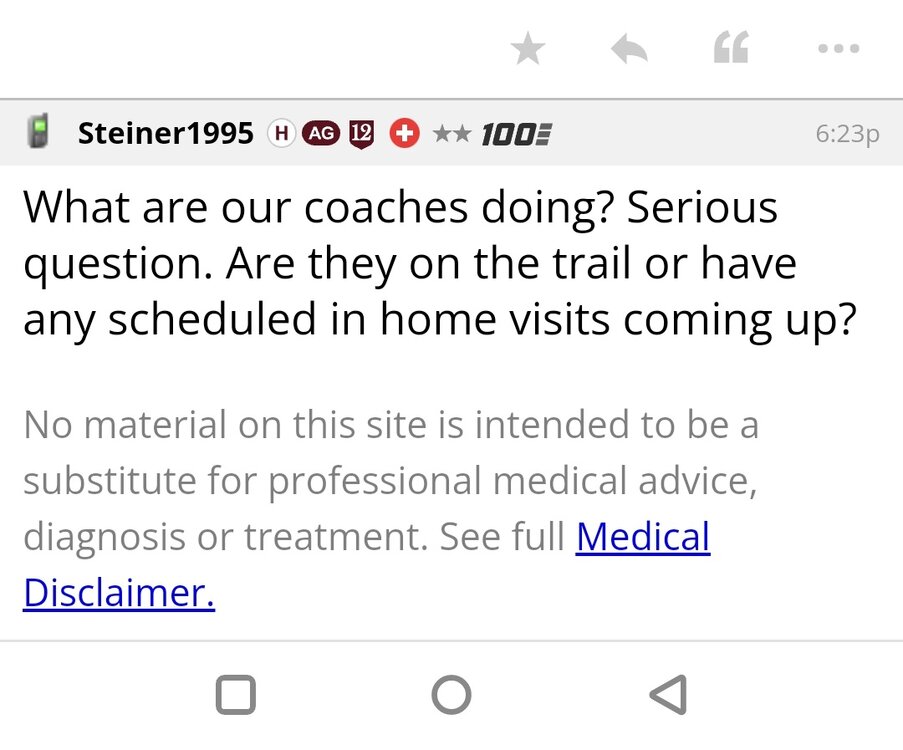Toggle the favorite star for this thread

[527, 47]
